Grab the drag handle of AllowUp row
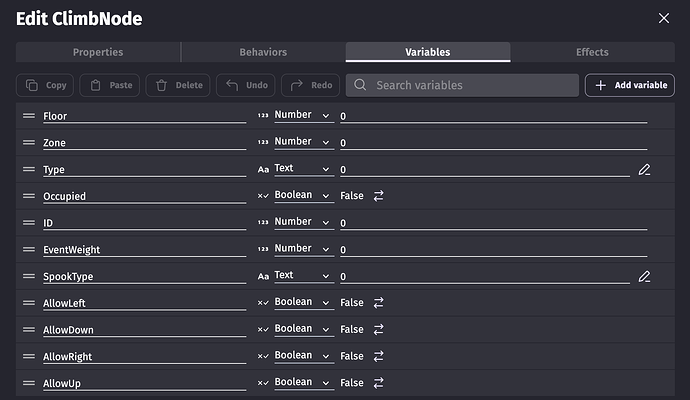Viewport: 690px width, 400px height. click(x=29, y=383)
